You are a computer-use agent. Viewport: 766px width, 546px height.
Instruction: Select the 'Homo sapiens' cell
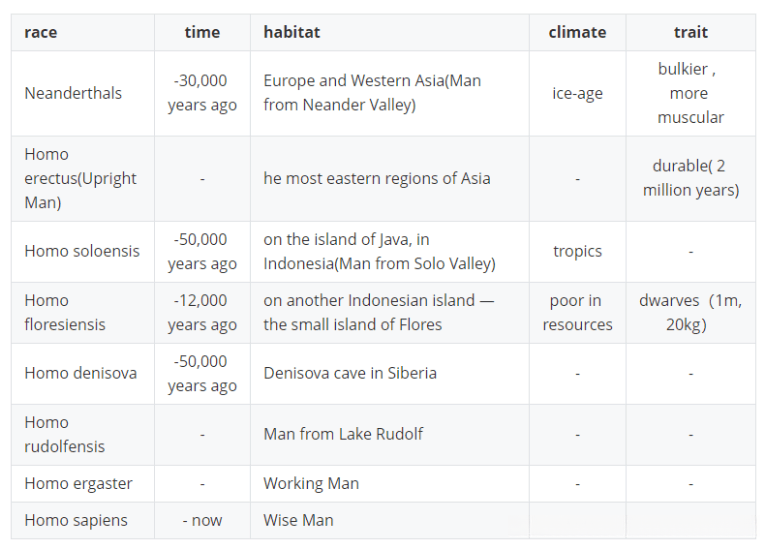78,520
